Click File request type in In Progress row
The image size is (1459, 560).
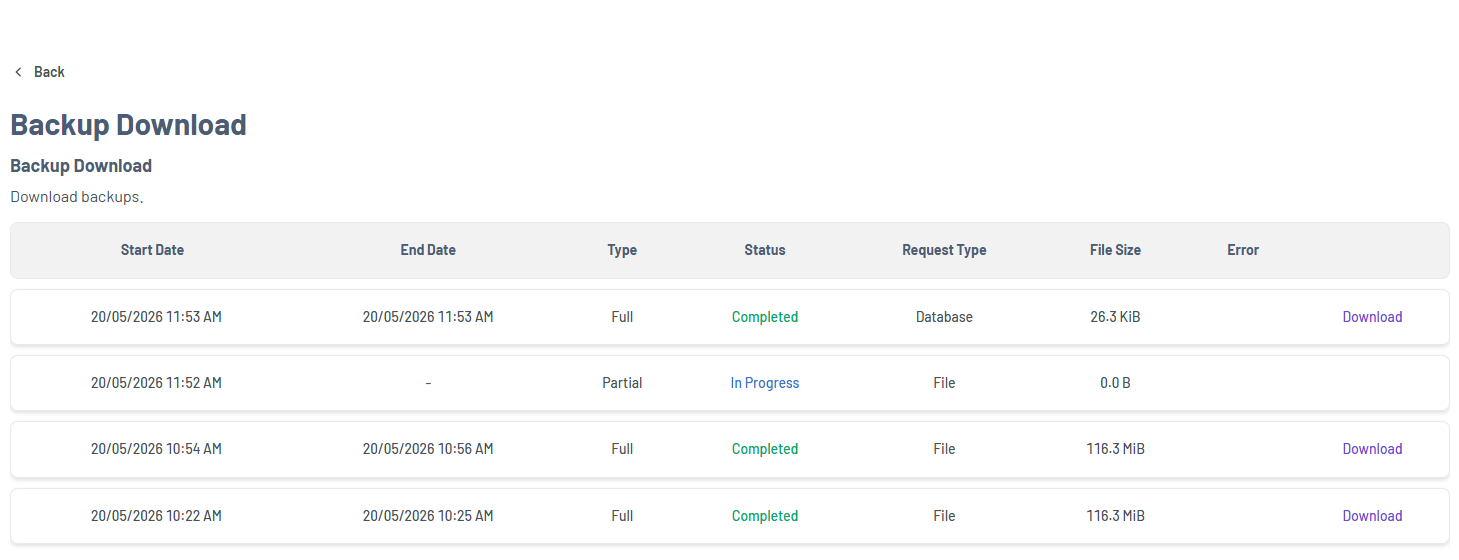(x=944, y=383)
